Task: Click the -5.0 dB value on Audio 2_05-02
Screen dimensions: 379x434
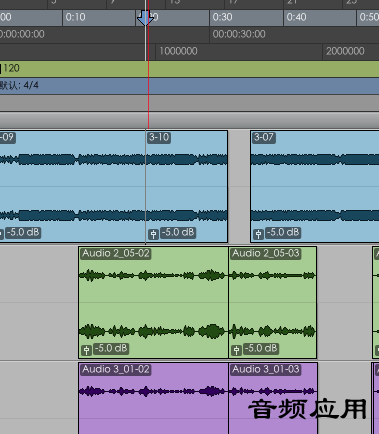Action: point(111,348)
